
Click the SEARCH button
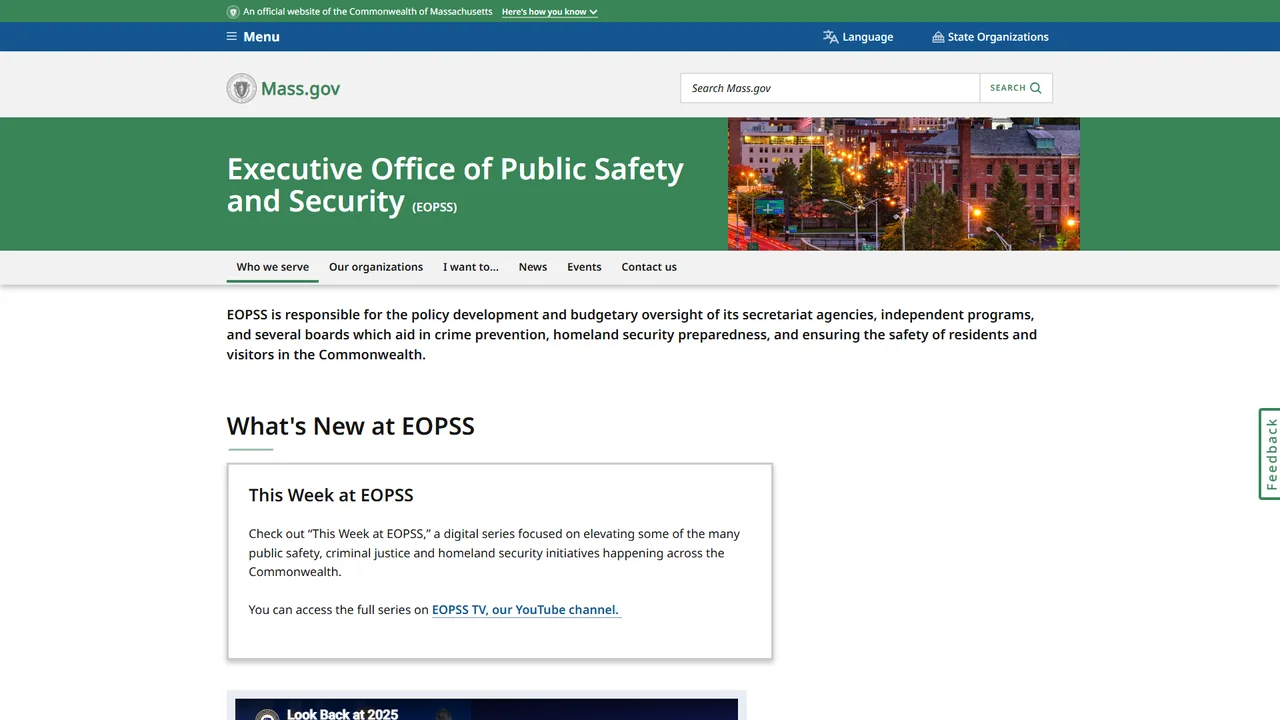point(1016,88)
